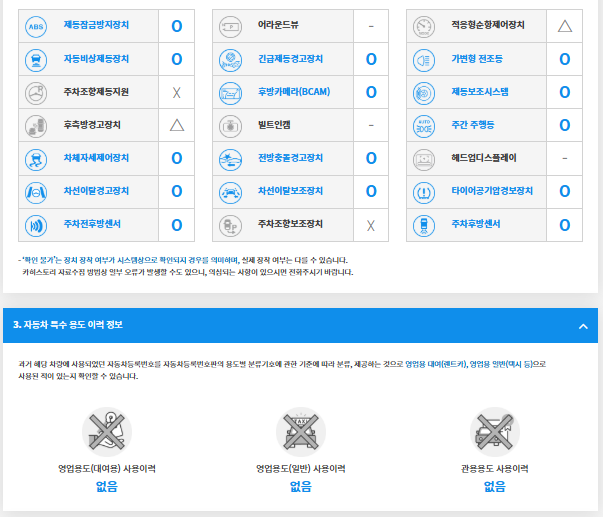Collapse section 3 with the chevron arrow
603x517 pixels.
(582, 326)
